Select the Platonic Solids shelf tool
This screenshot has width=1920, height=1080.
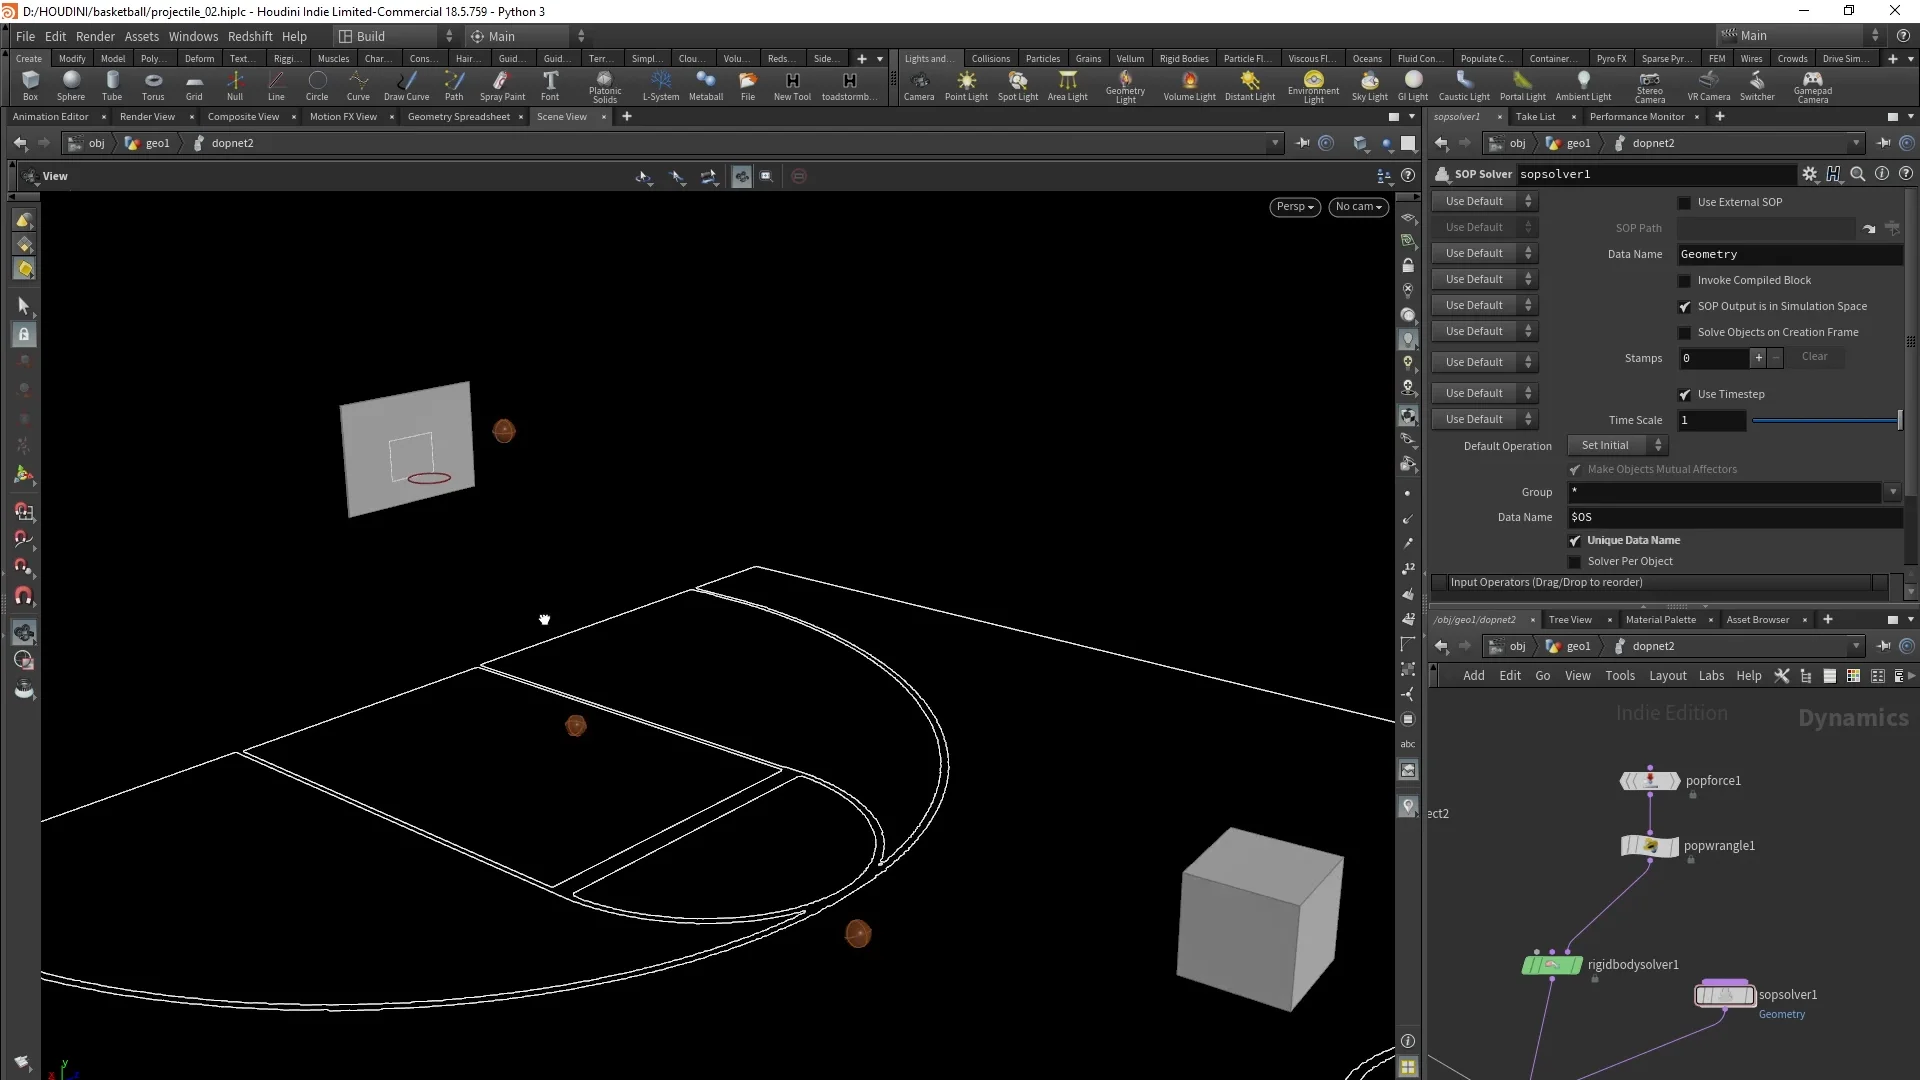tap(604, 86)
